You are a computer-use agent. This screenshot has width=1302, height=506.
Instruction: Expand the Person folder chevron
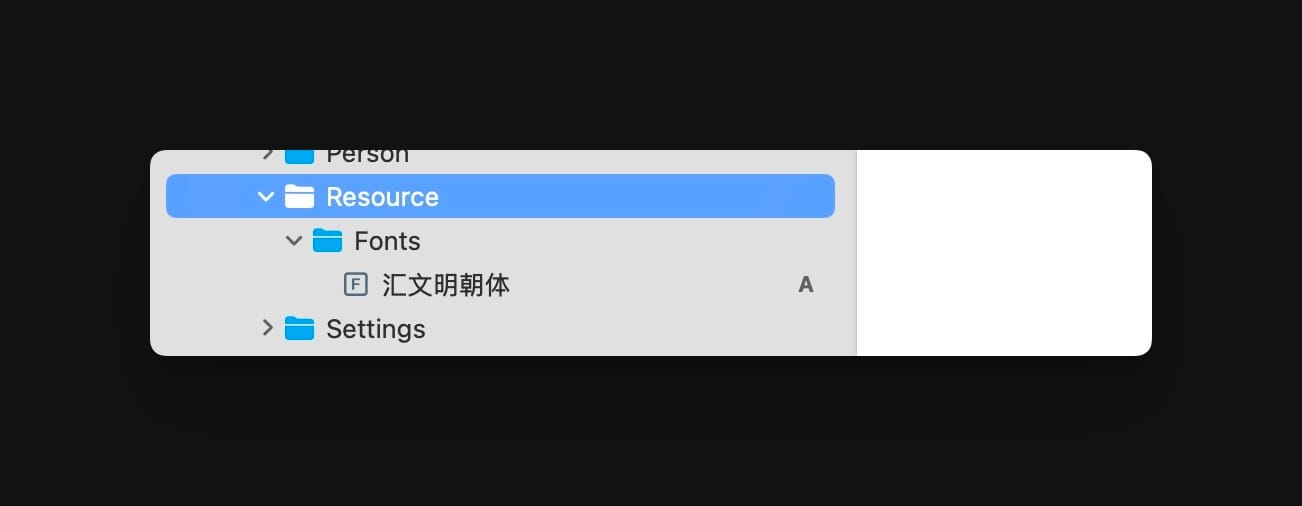pos(267,155)
